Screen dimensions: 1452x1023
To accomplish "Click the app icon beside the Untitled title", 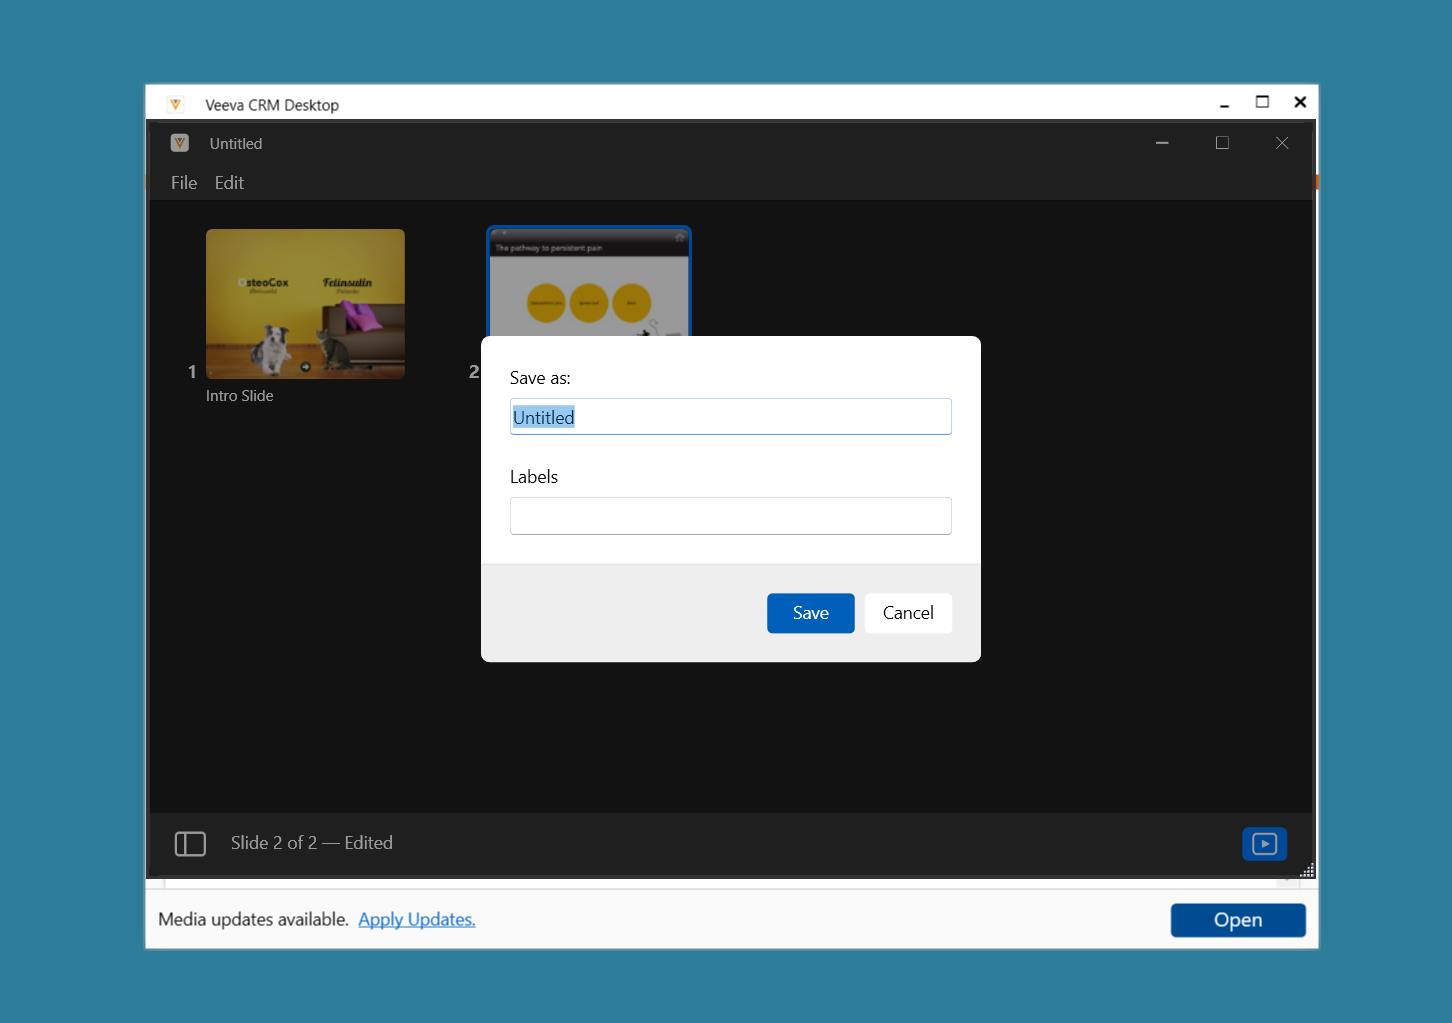I will (x=180, y=143).
